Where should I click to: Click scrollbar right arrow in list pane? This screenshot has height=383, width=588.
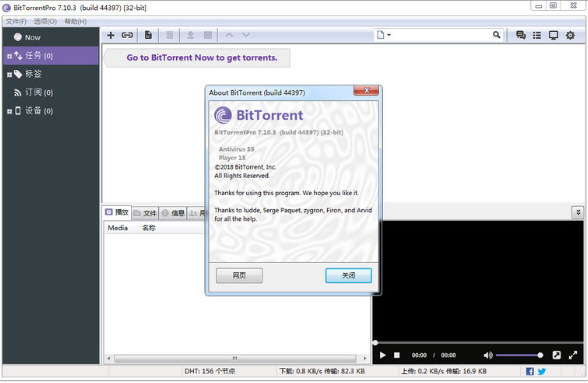[364, 358]
